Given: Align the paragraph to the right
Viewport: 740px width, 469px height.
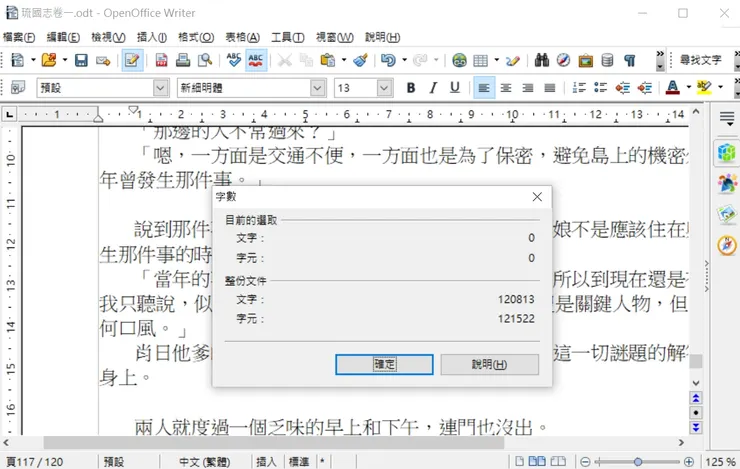Looking at the screenshot, I should pos(528,88).
